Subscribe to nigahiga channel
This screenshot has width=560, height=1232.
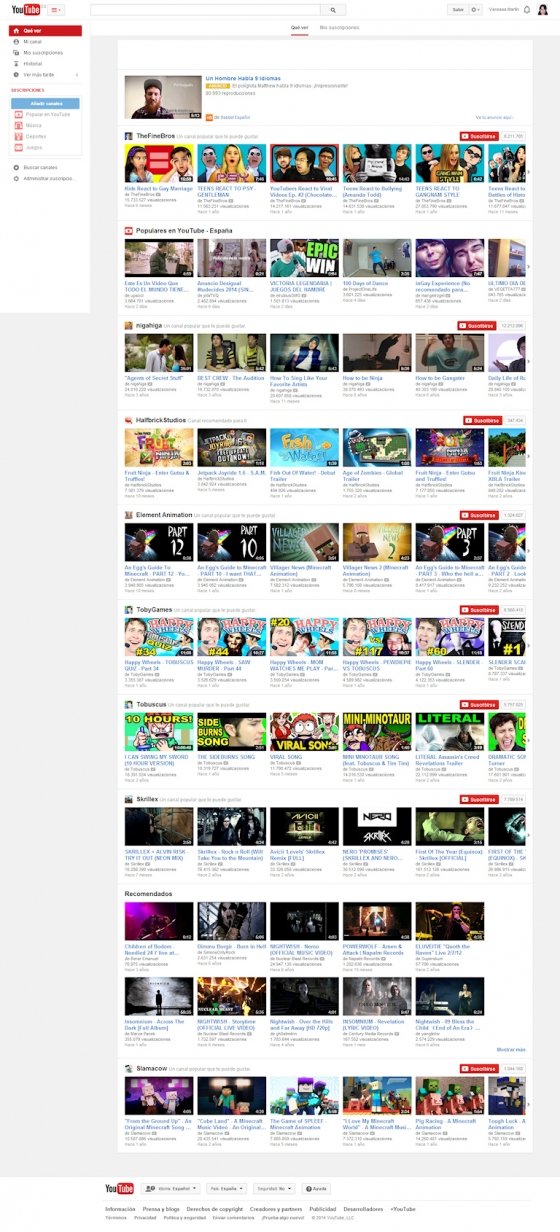pos(477,325)
